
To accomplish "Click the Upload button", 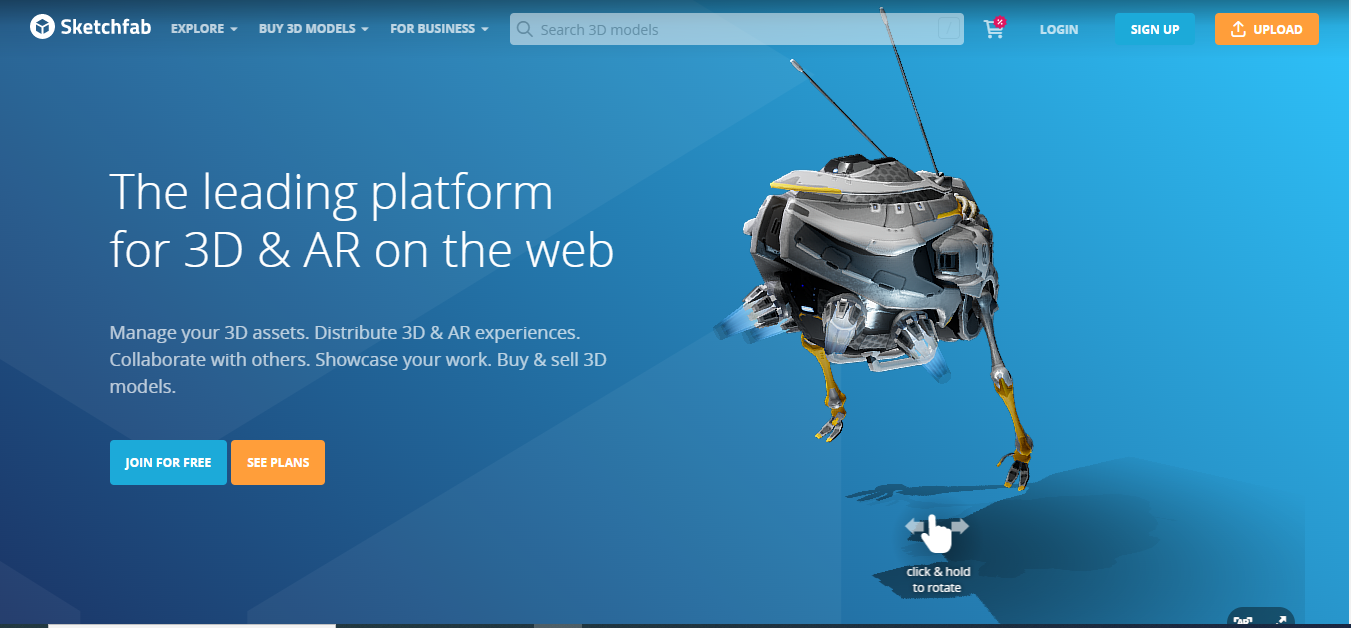I will (1267, 29).
